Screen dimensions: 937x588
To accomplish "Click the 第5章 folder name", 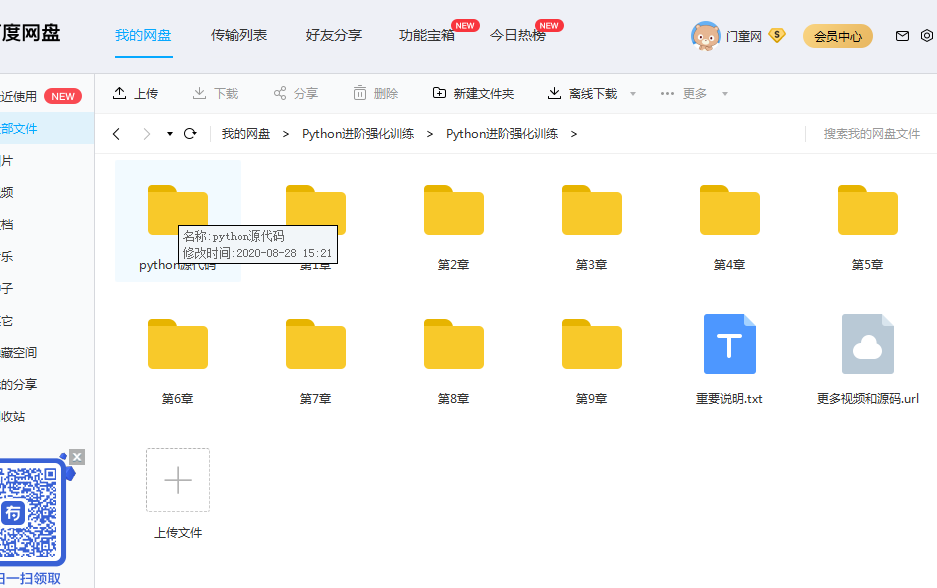I will tap(868, 265).
